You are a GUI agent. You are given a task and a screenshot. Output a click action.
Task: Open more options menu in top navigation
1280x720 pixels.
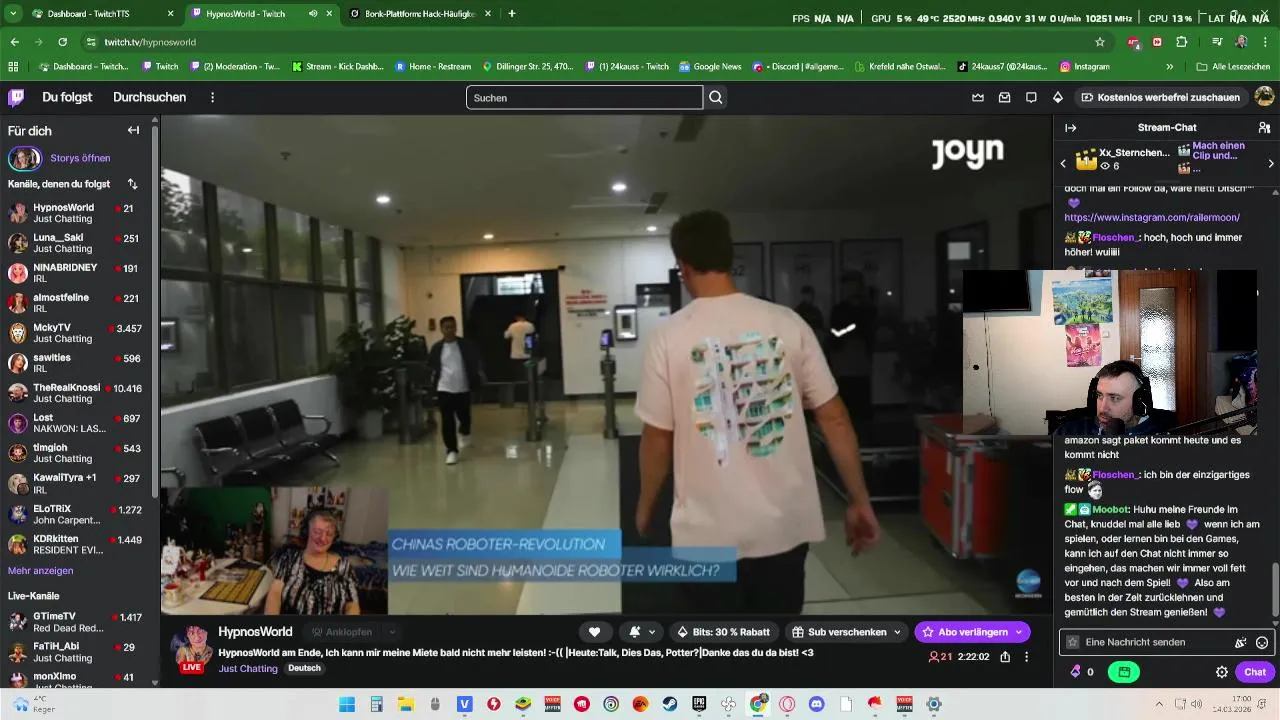pos(212,97)
